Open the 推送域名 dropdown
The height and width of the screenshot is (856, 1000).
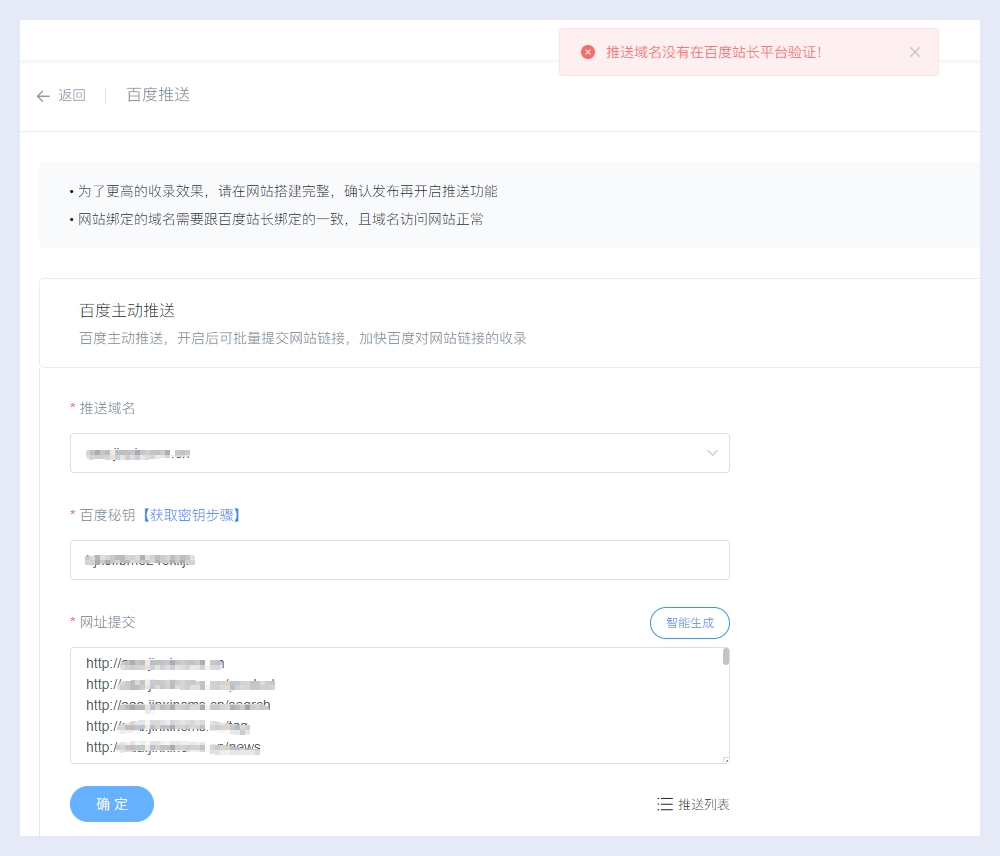[x=399, y=453]
